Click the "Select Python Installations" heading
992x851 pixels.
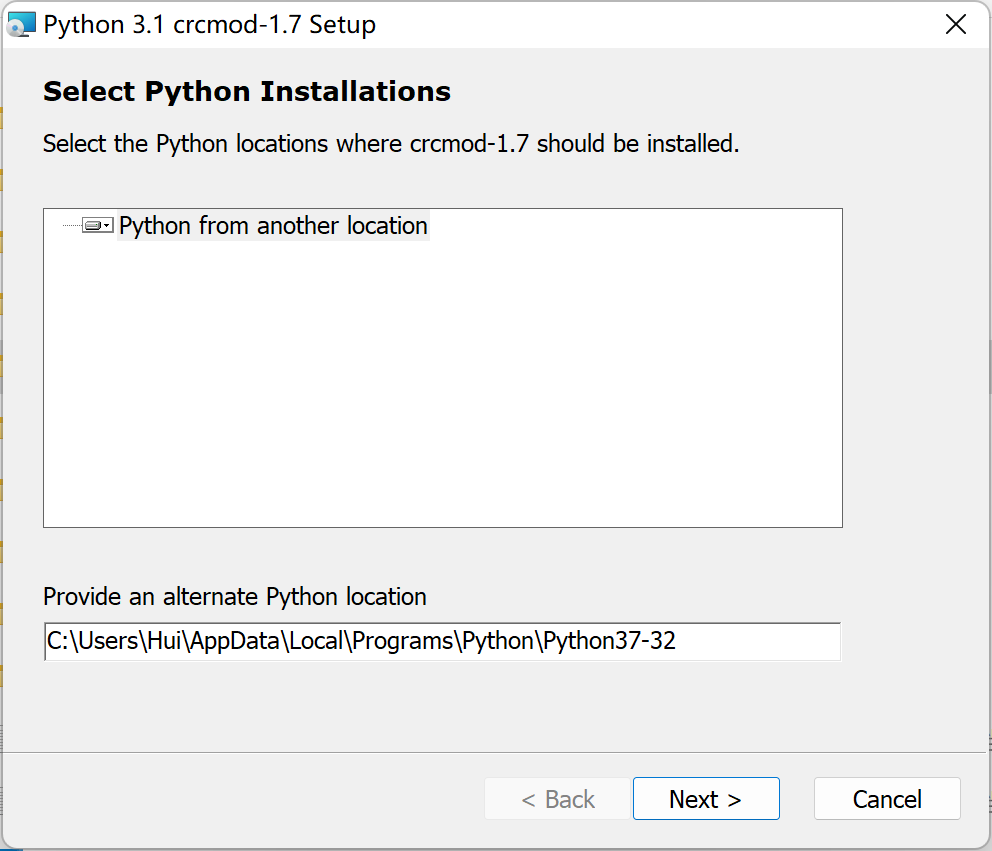point(247,92)
